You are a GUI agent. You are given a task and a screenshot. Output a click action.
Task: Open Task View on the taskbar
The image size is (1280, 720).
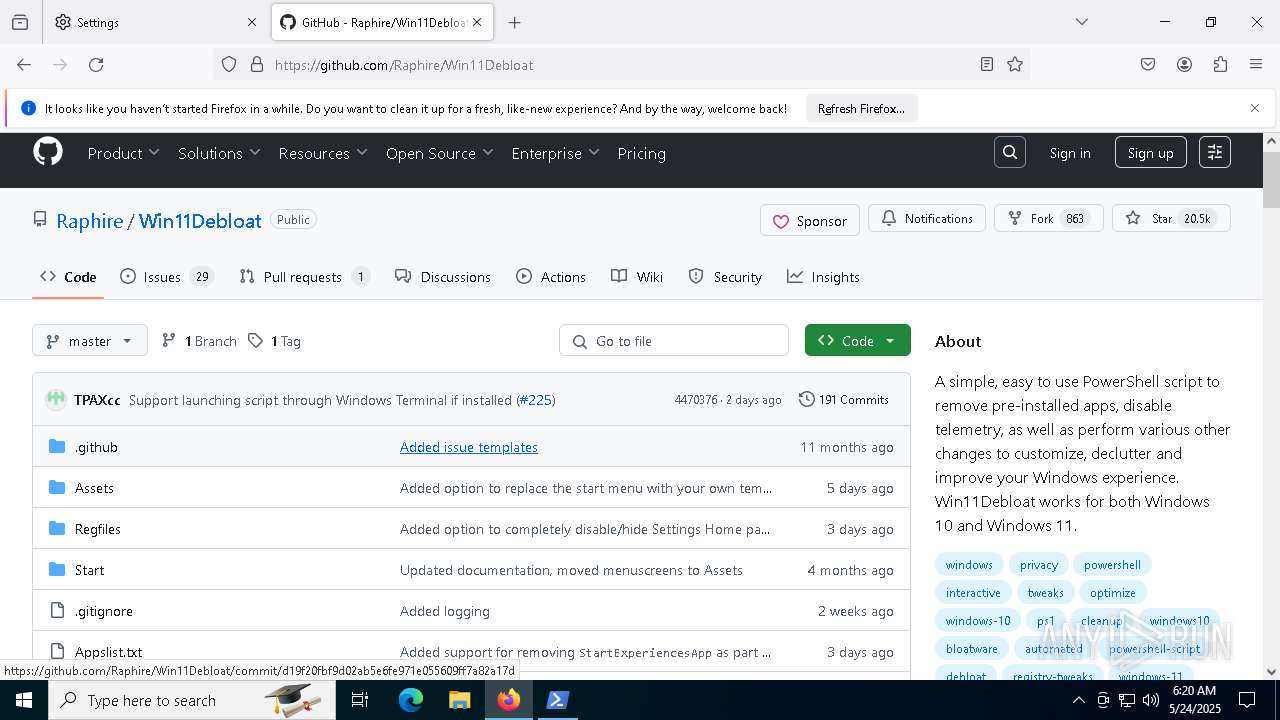[x=360, y=700]
